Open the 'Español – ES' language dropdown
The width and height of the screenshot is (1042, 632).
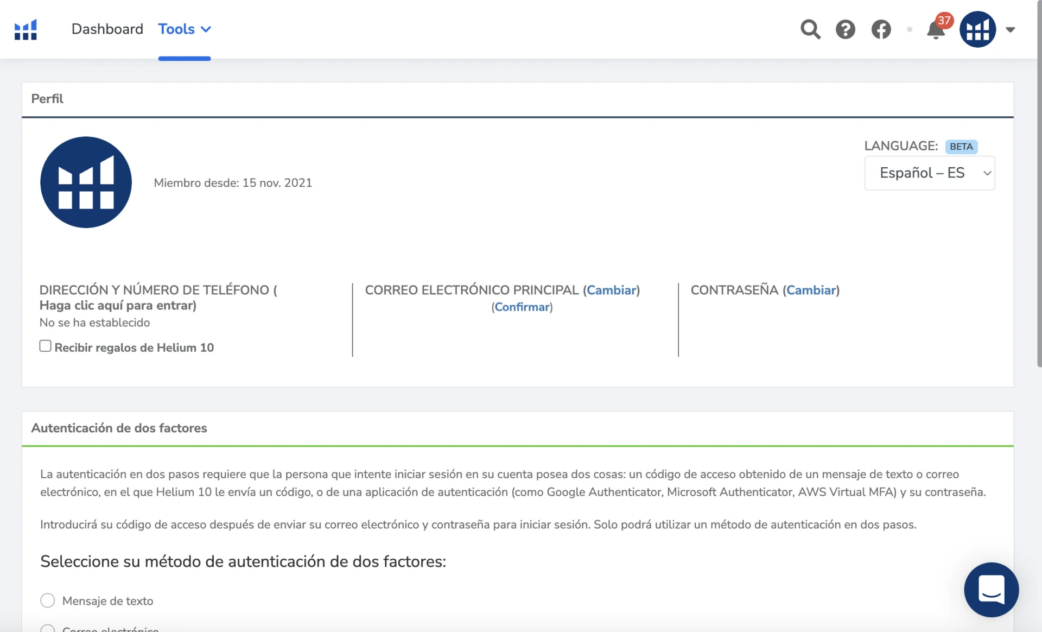pyautogui.click(x=929, y=172)
